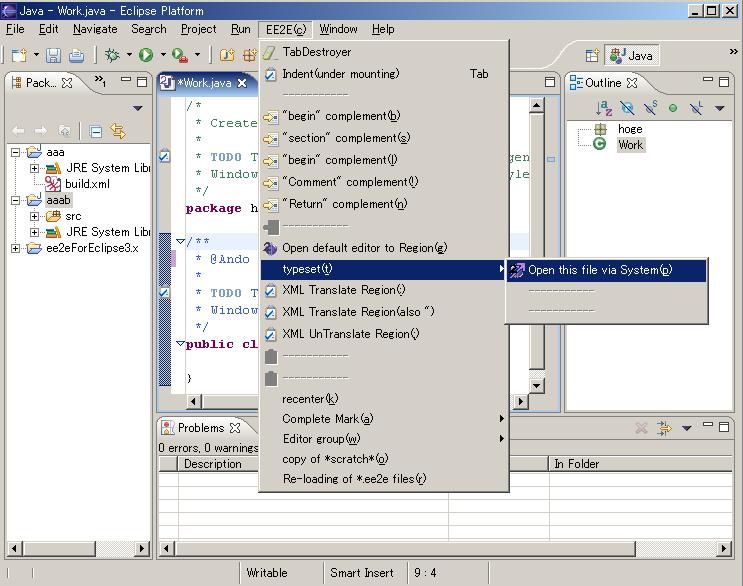Select recenter(k) menu entry
The width and height of the screenshot is (743, 586).
pyautogui.click(x=384, y=399)
